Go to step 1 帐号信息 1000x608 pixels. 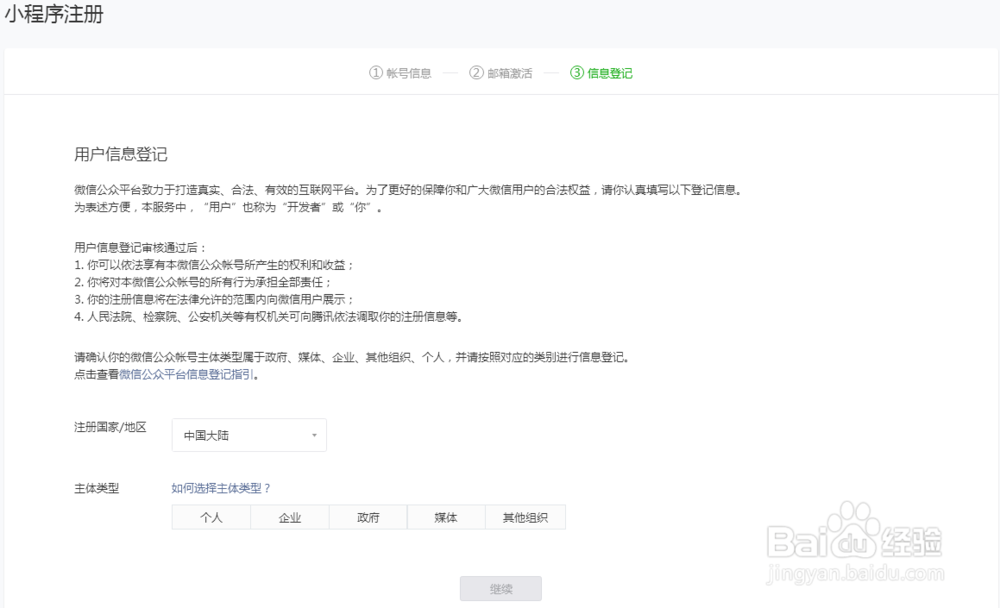(x=401, y=73)
